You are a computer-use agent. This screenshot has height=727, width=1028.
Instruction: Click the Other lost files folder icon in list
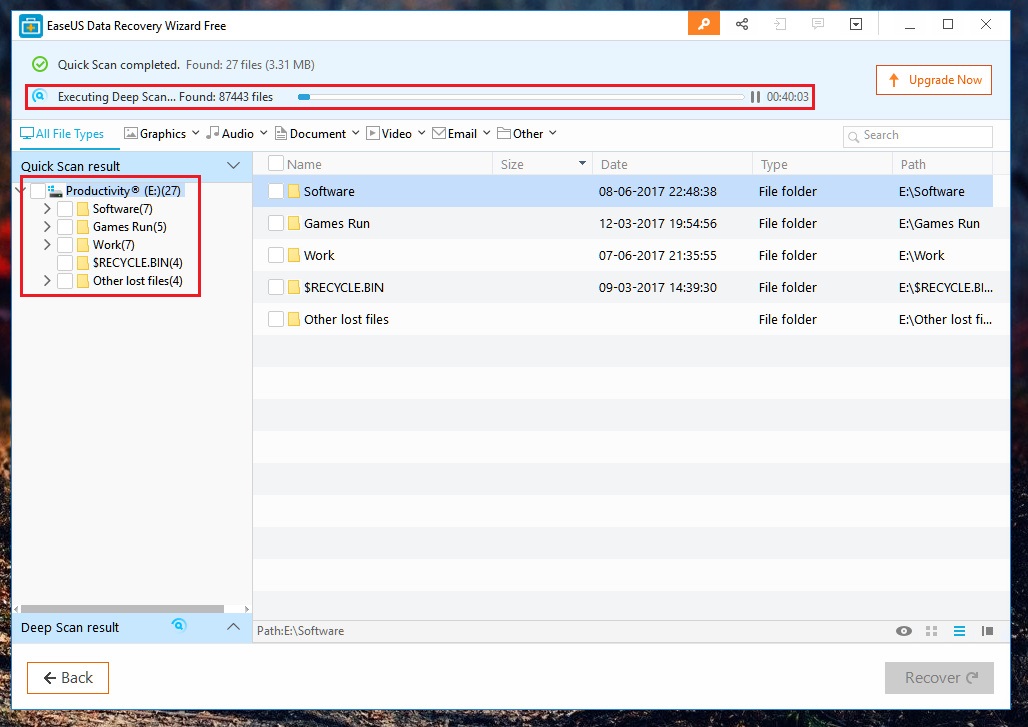(x=294, y=319)
